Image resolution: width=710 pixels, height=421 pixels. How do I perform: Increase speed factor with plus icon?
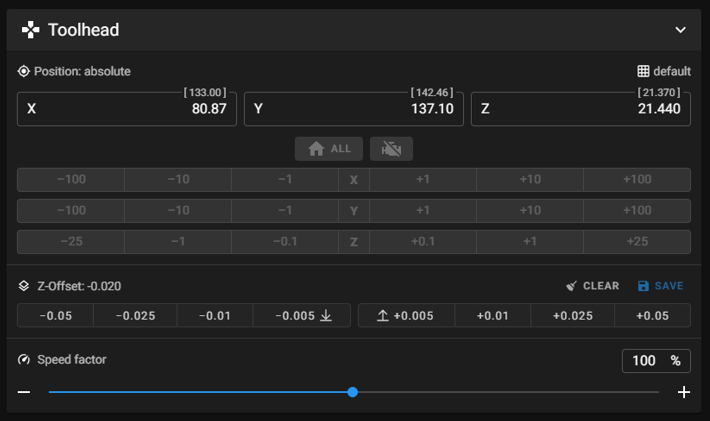click(684, 392)
